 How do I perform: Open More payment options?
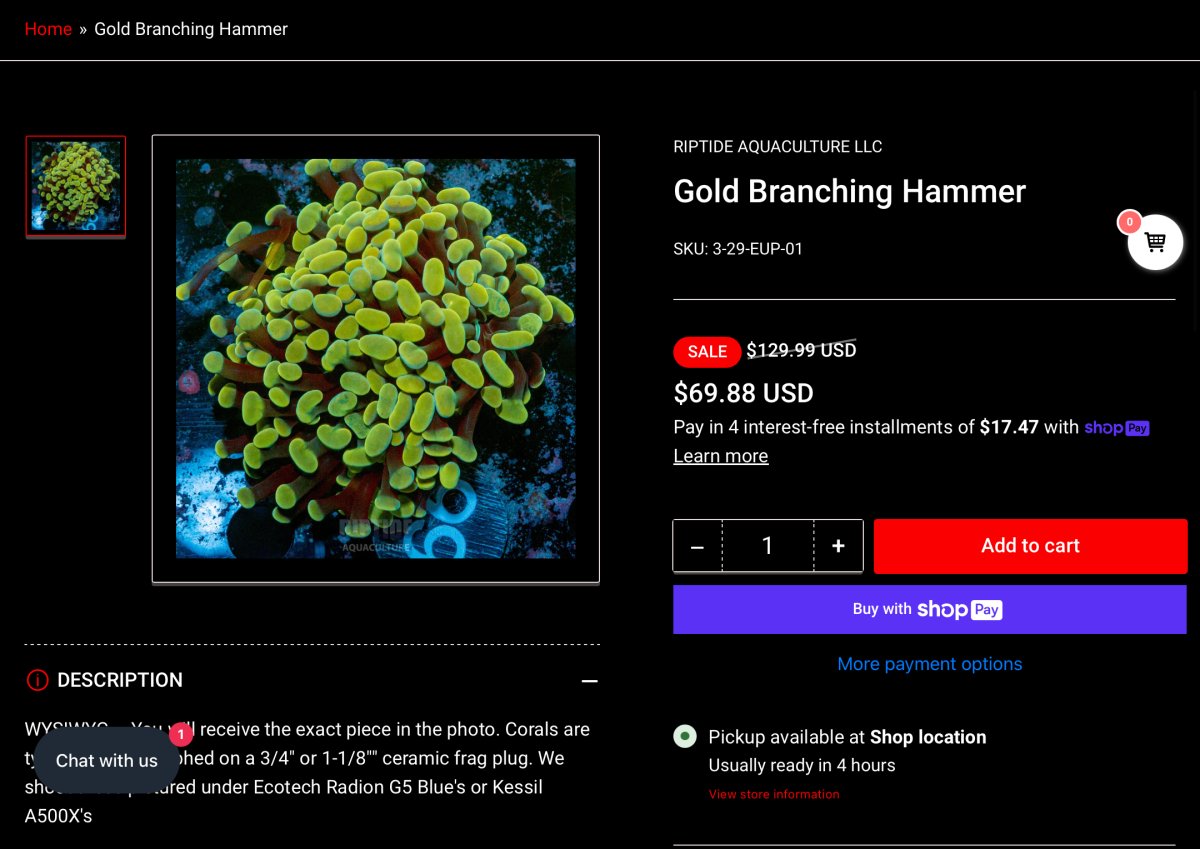click(x=929, y=663)
